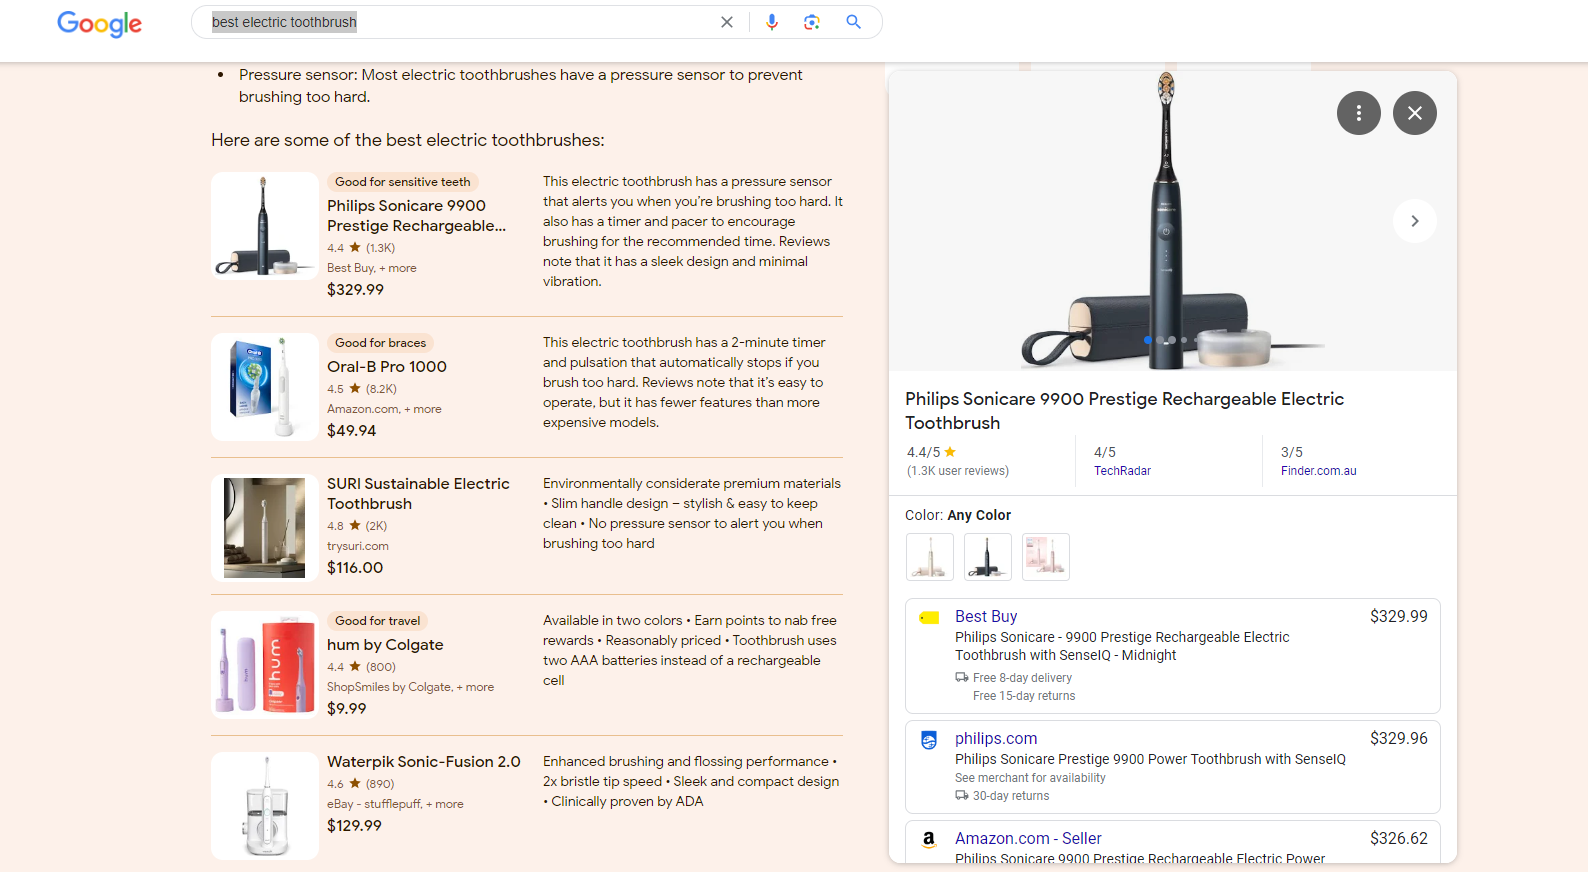This screenshot has width=1588, height=872.
Task: Open the hum by Colgate product thumbnail
Action: pyautogui.click(x=265, y=665)
